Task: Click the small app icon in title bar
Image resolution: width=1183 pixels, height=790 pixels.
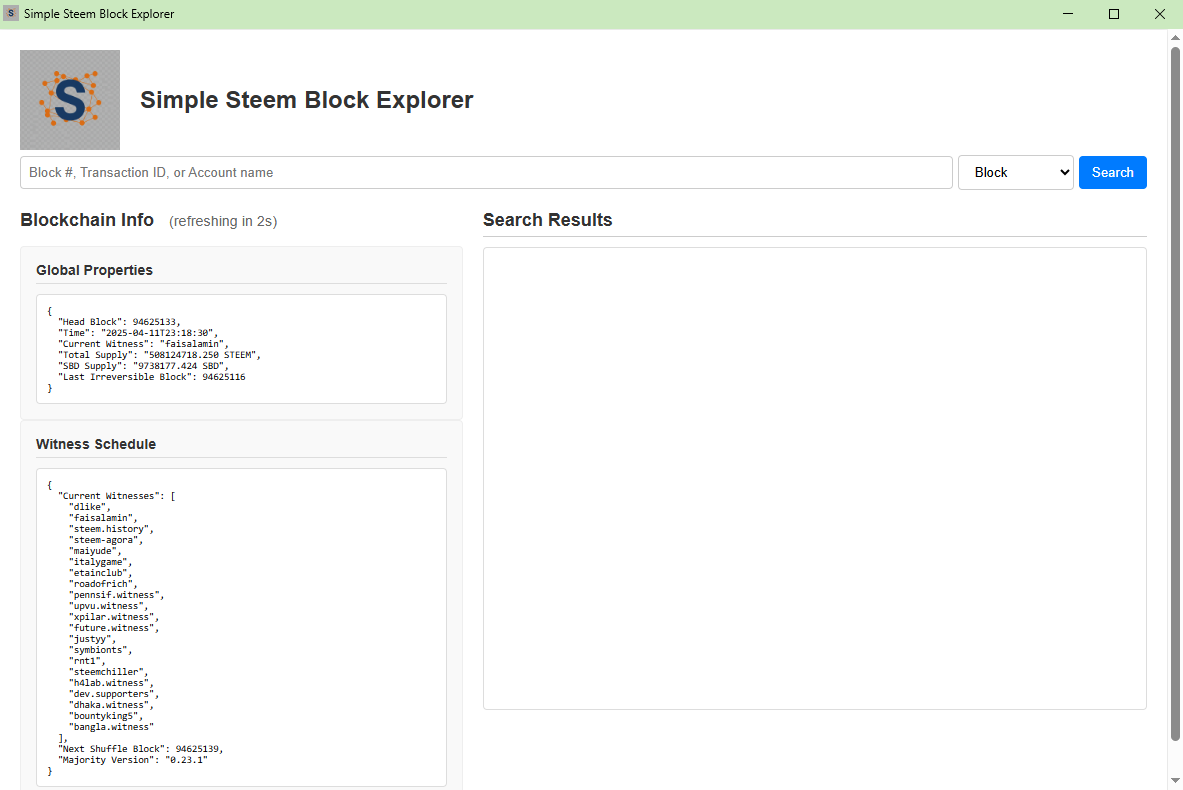Action: [x=11, y=14]
